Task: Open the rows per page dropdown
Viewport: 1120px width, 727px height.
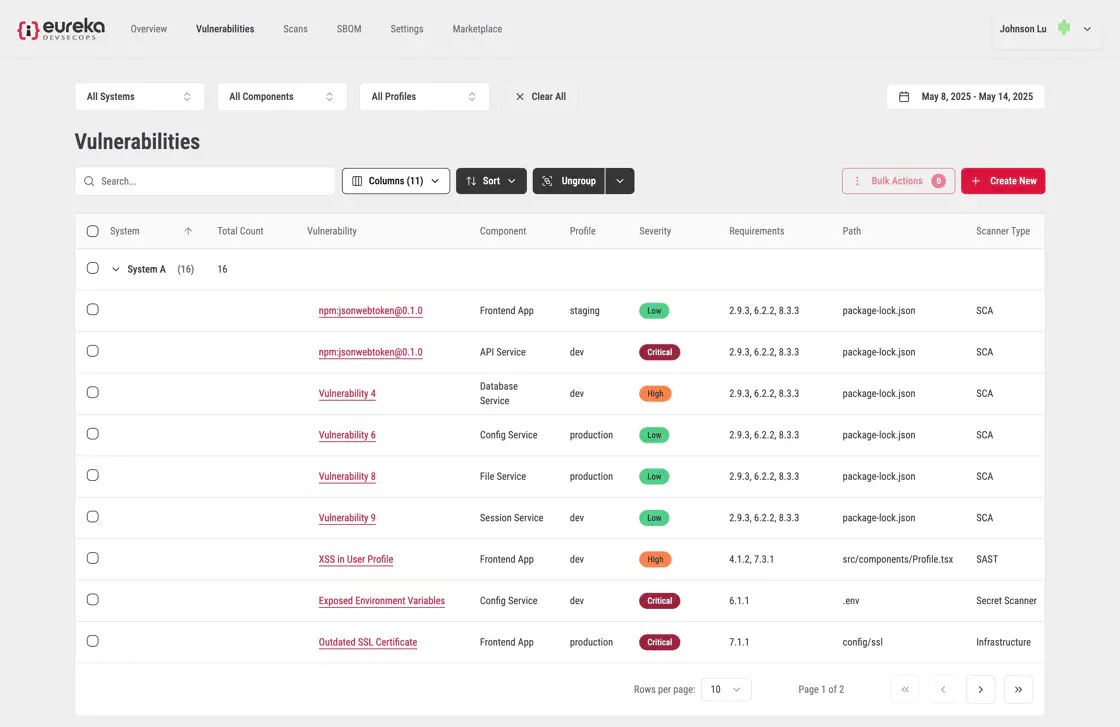Action: point(726,689)
